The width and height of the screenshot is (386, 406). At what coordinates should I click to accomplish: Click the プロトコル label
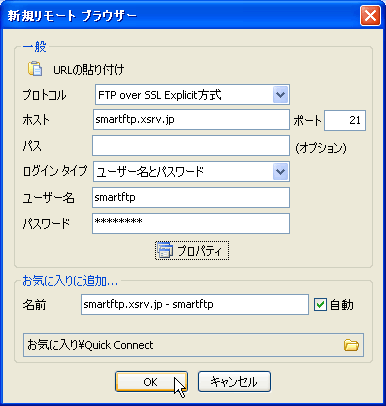44,95
